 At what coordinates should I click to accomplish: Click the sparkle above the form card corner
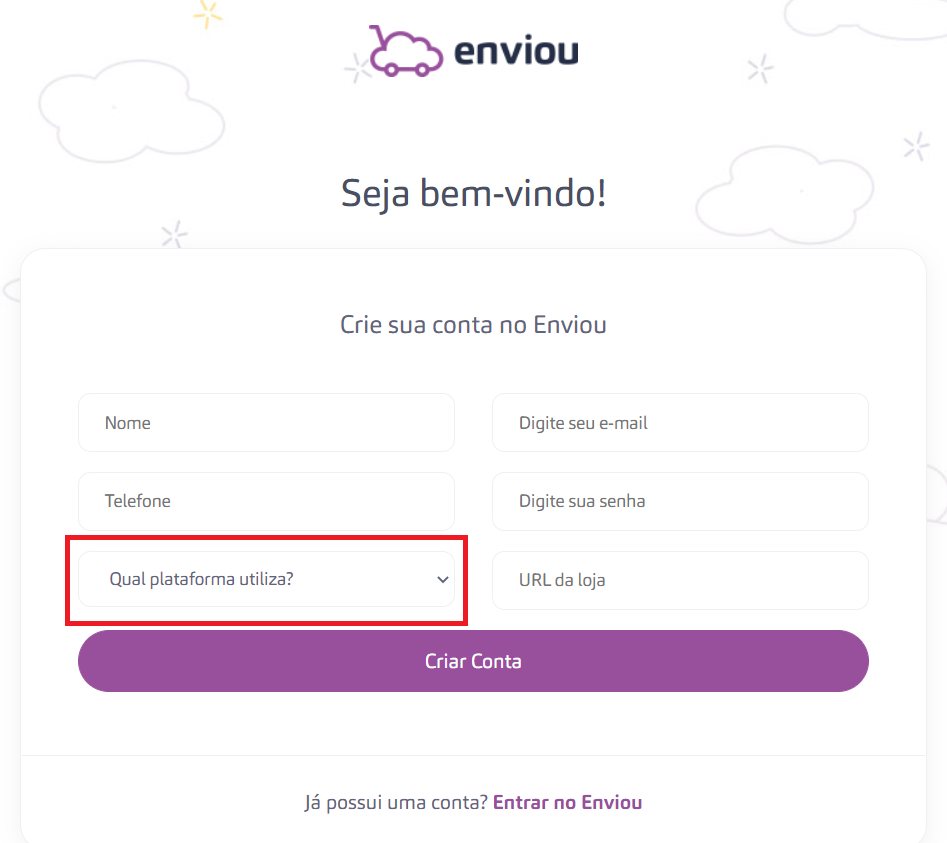click(x=175, y=234)
